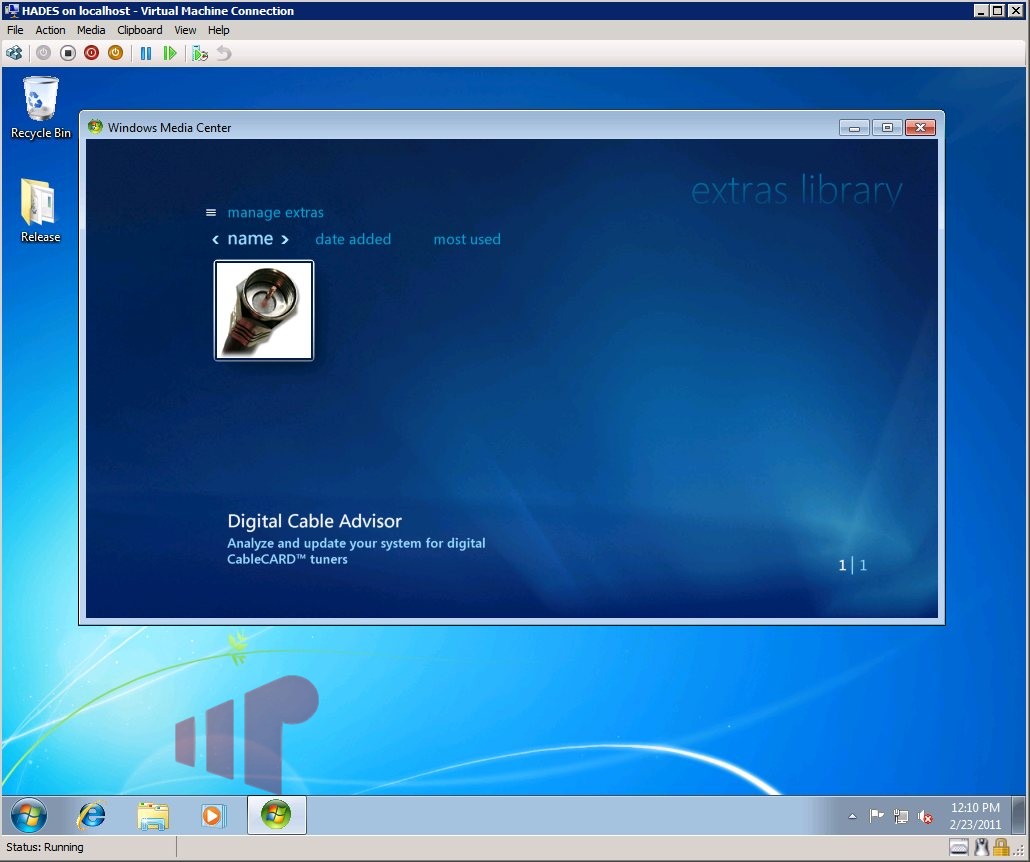Screen dimensions: 1030x862
Task: Click the Windows Media Center taskbar button
Action: (x=277, y=815)
